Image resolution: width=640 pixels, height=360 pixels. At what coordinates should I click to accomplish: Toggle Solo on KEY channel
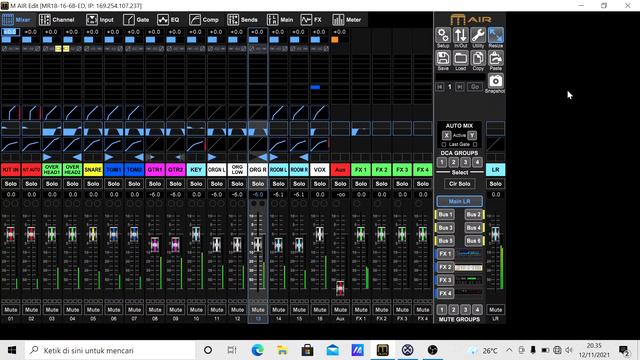pos(196,184)
